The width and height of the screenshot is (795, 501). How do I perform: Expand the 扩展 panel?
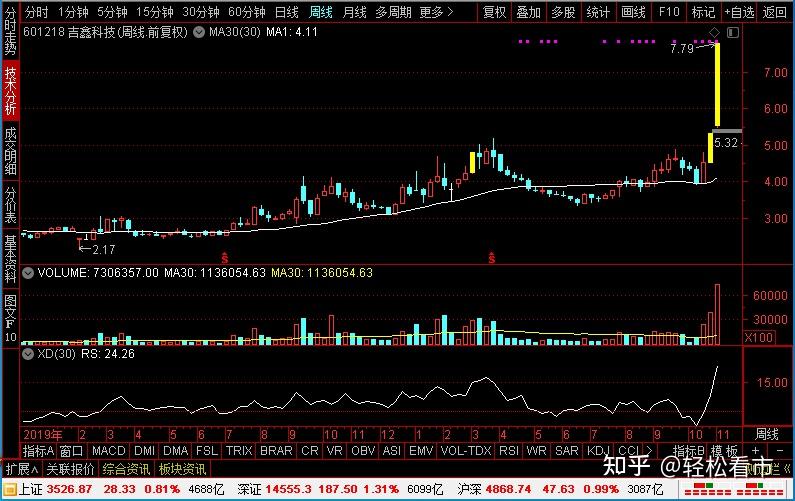click(x=21, y=469)
